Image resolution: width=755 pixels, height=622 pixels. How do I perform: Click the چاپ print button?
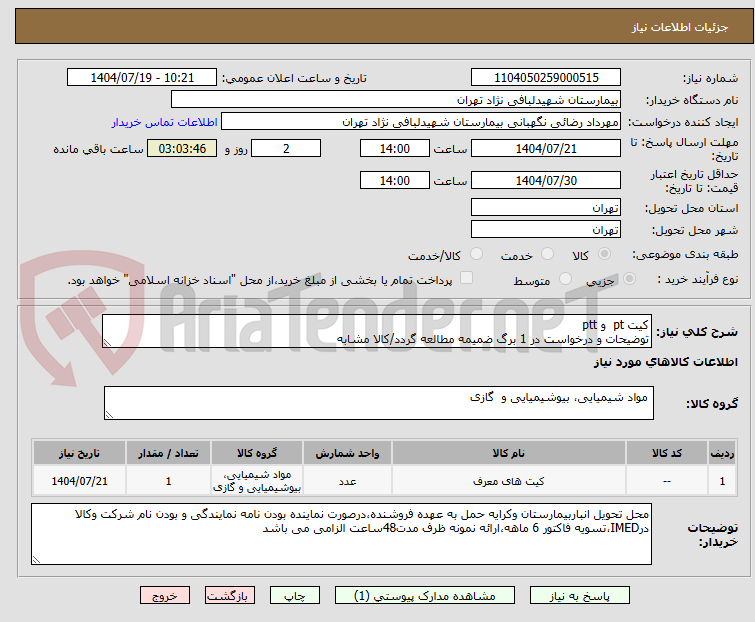click(x=294, y=596)
